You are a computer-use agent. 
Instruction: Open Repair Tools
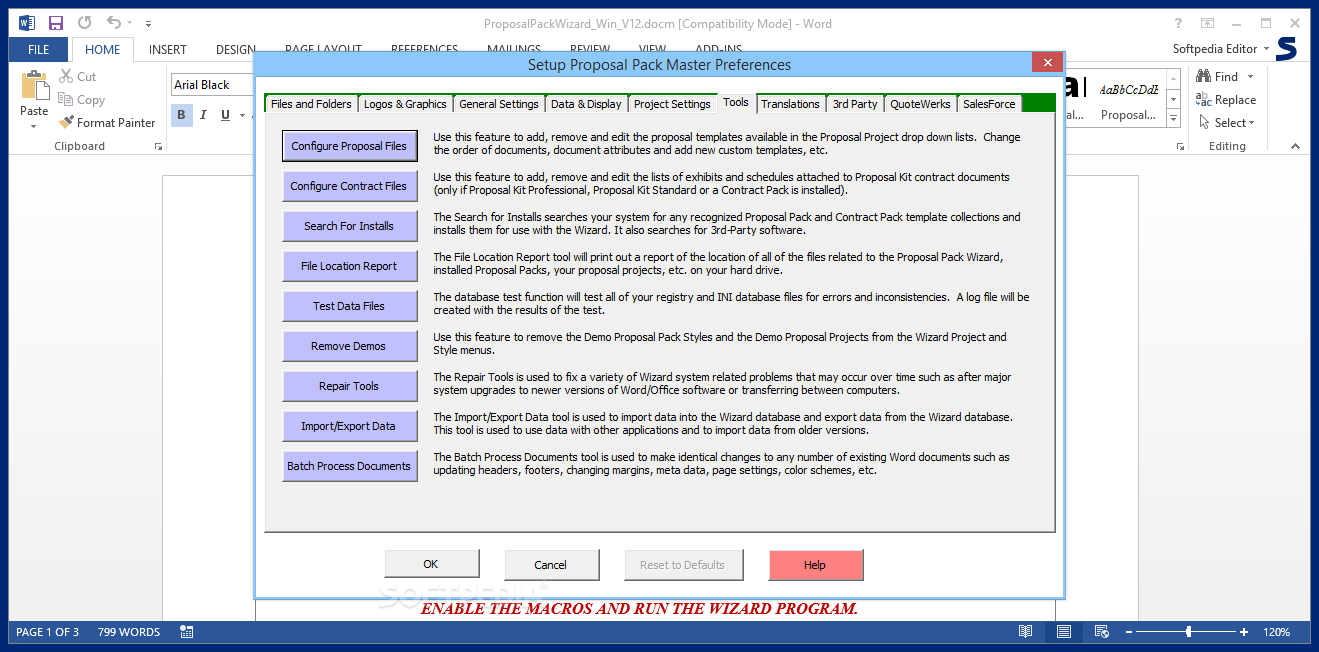pos(349,386)
